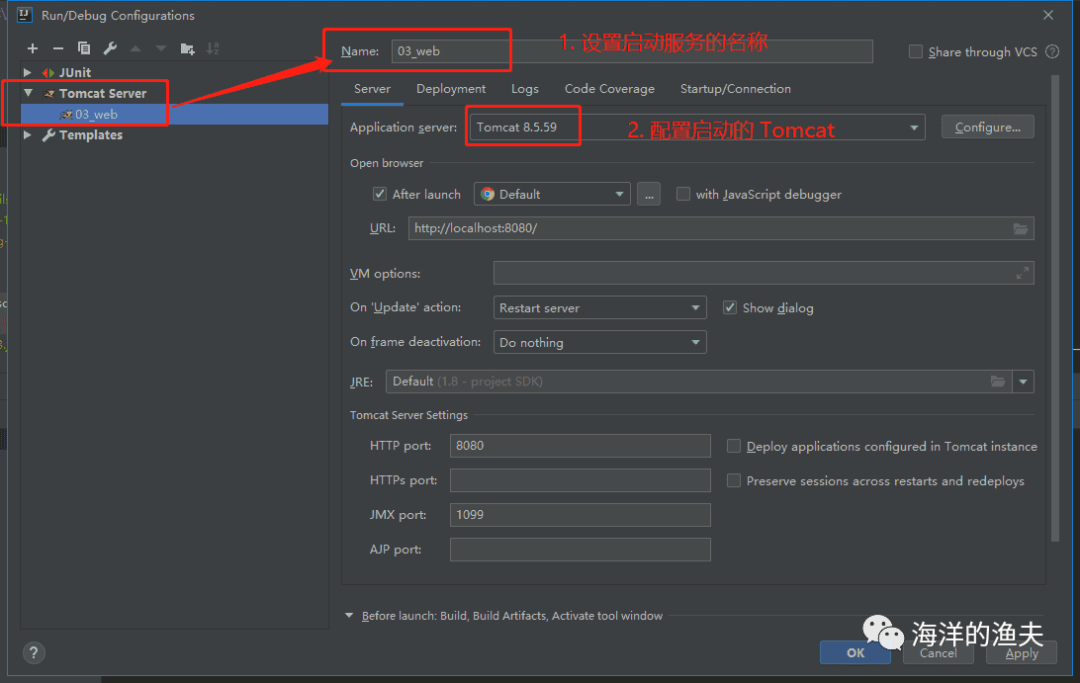The height and width of the screenshot is (683, 1080).
Task: Open the JRE dropdown arrow
Action: [x=1023, y=381]
